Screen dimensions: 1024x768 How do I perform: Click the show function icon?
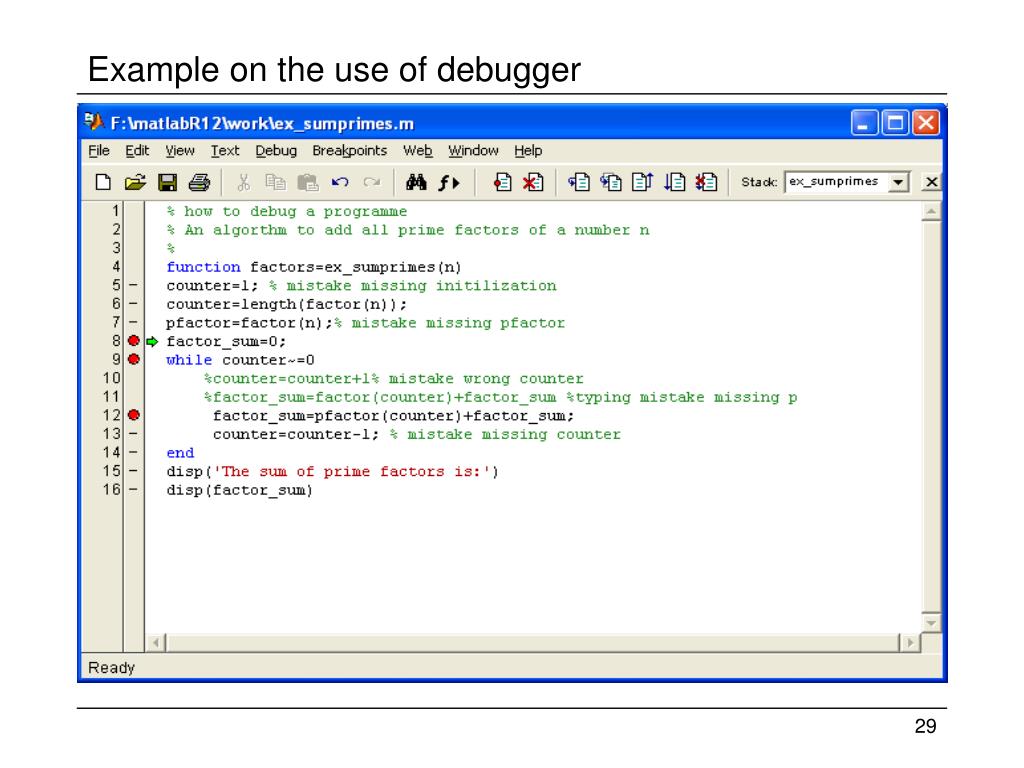(x=449, y=182)
